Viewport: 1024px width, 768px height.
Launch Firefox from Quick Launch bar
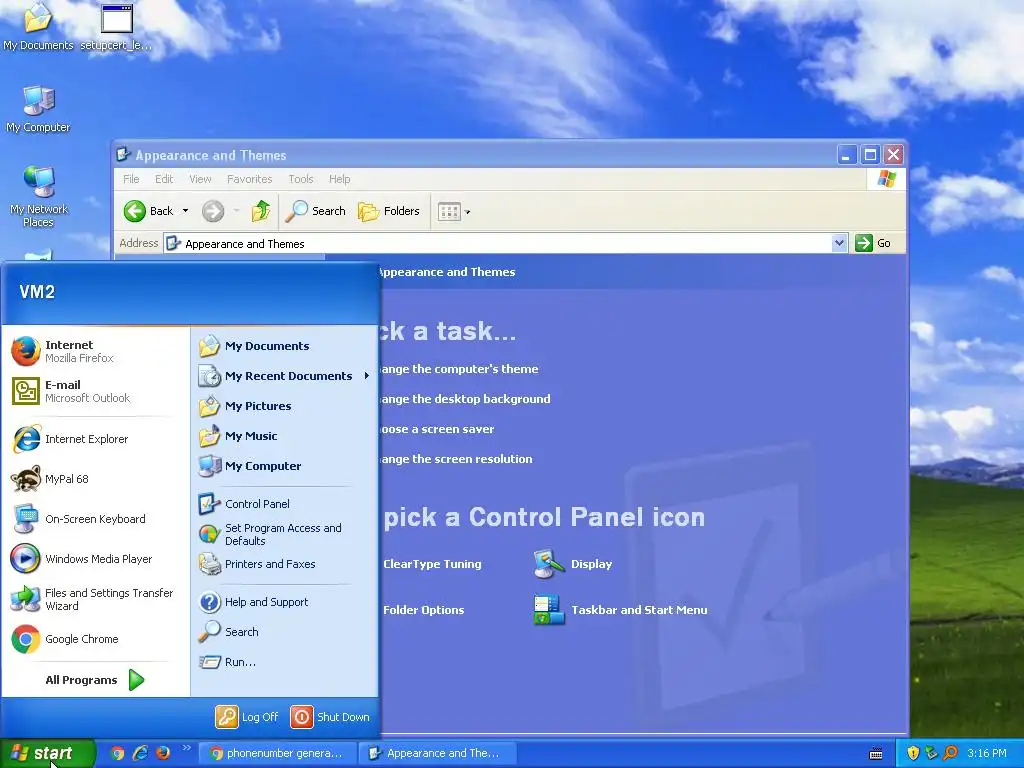tap(163, 753)
